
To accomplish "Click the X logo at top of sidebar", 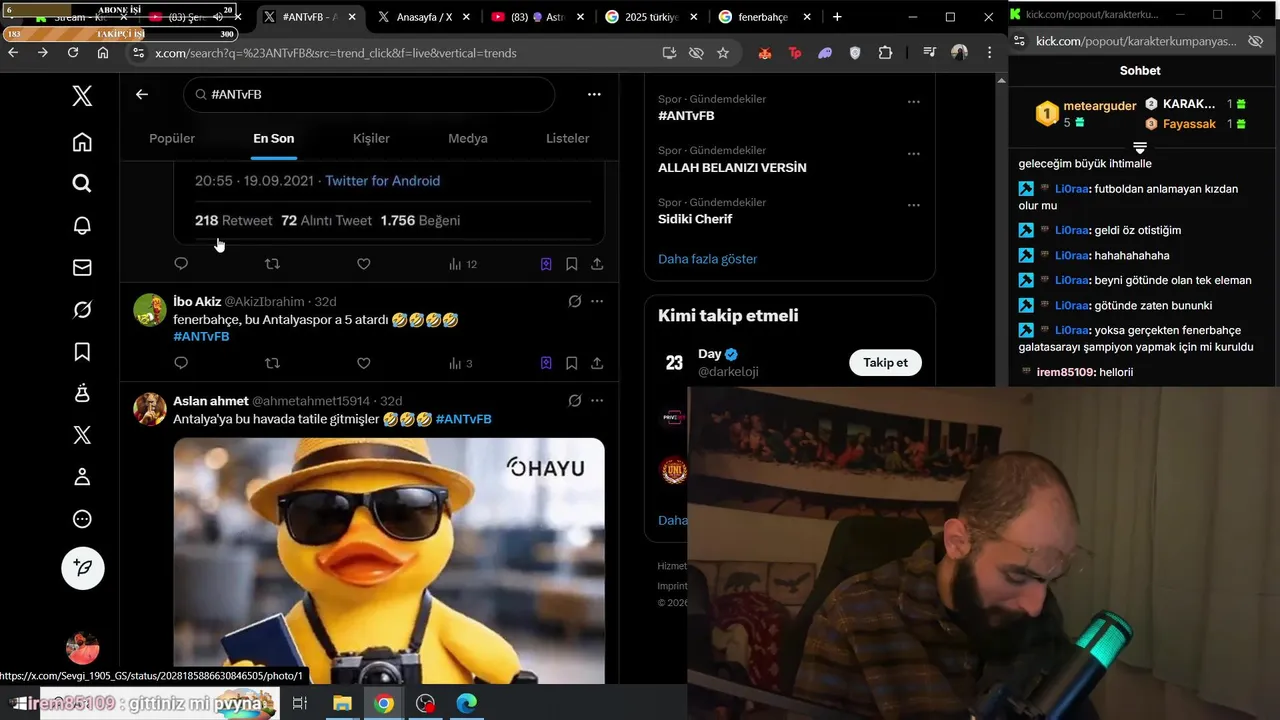I will 82,95.
